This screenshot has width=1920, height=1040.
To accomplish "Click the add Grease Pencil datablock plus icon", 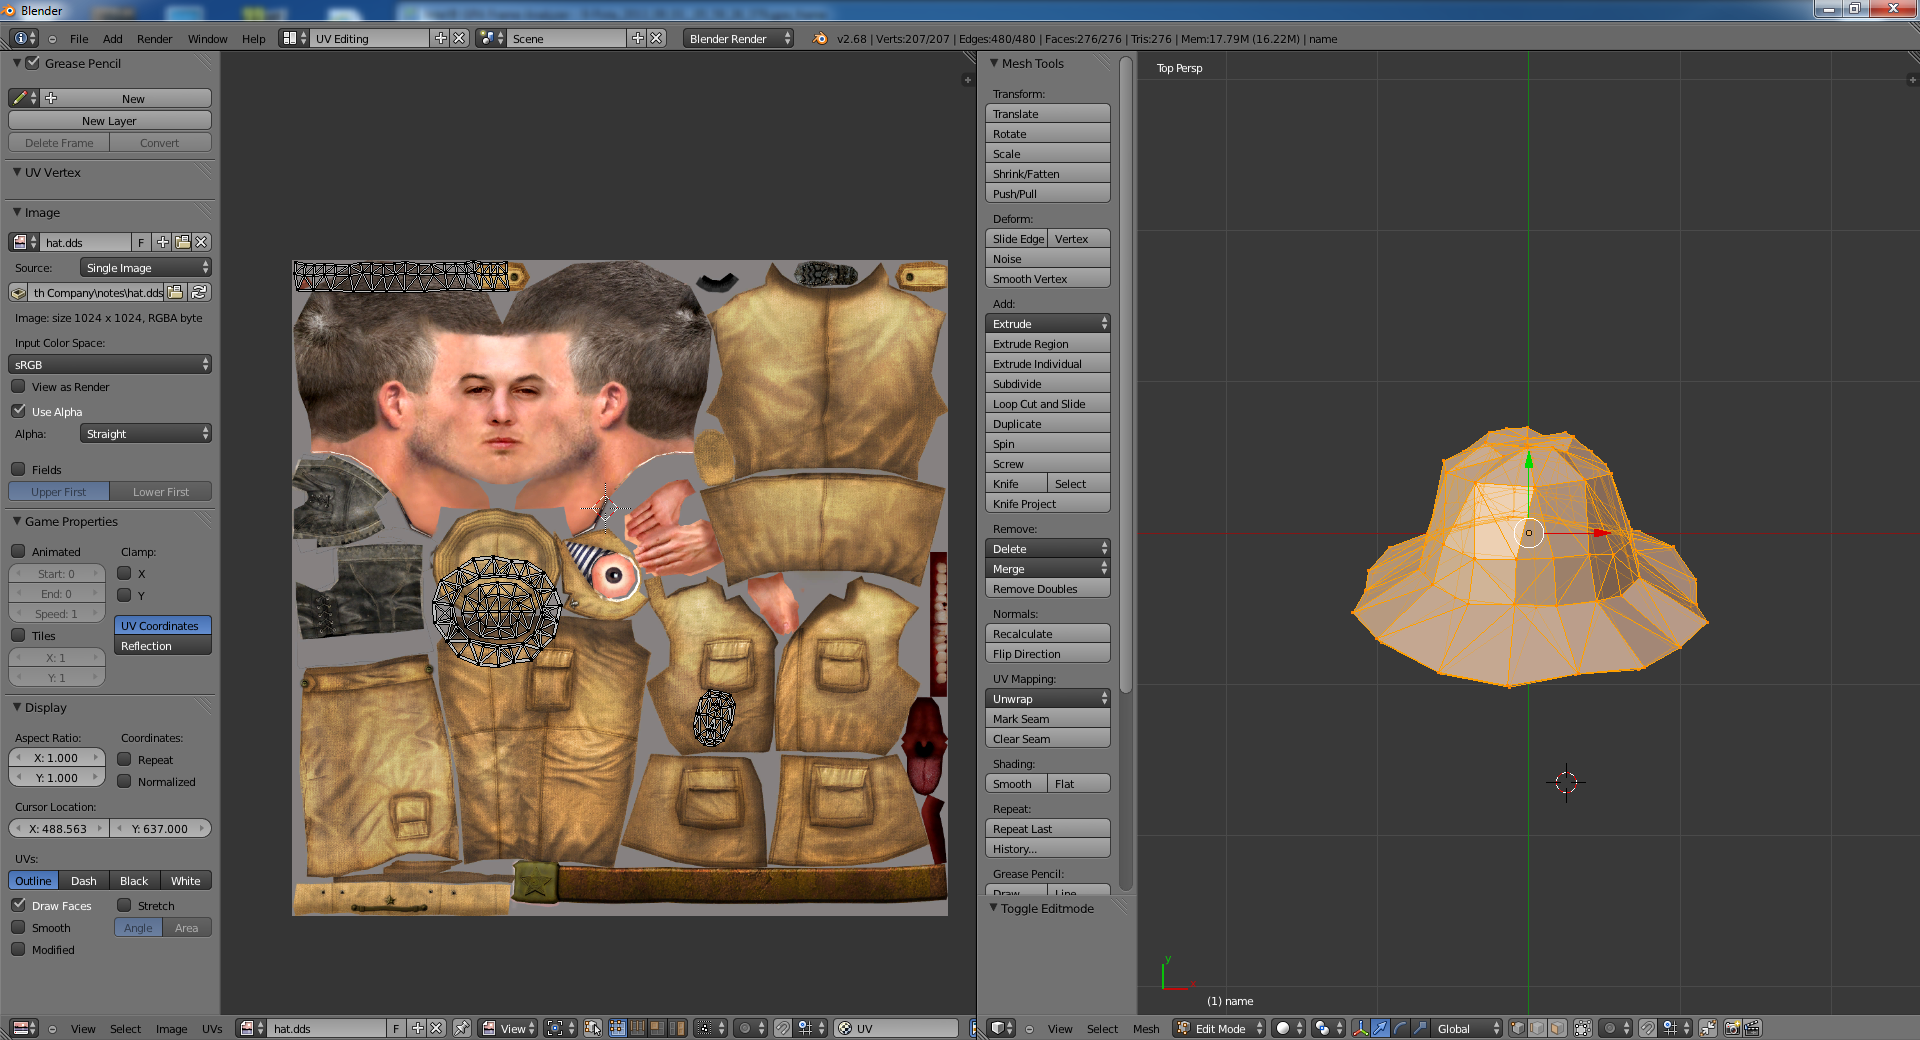I will [x=51, y=98].
